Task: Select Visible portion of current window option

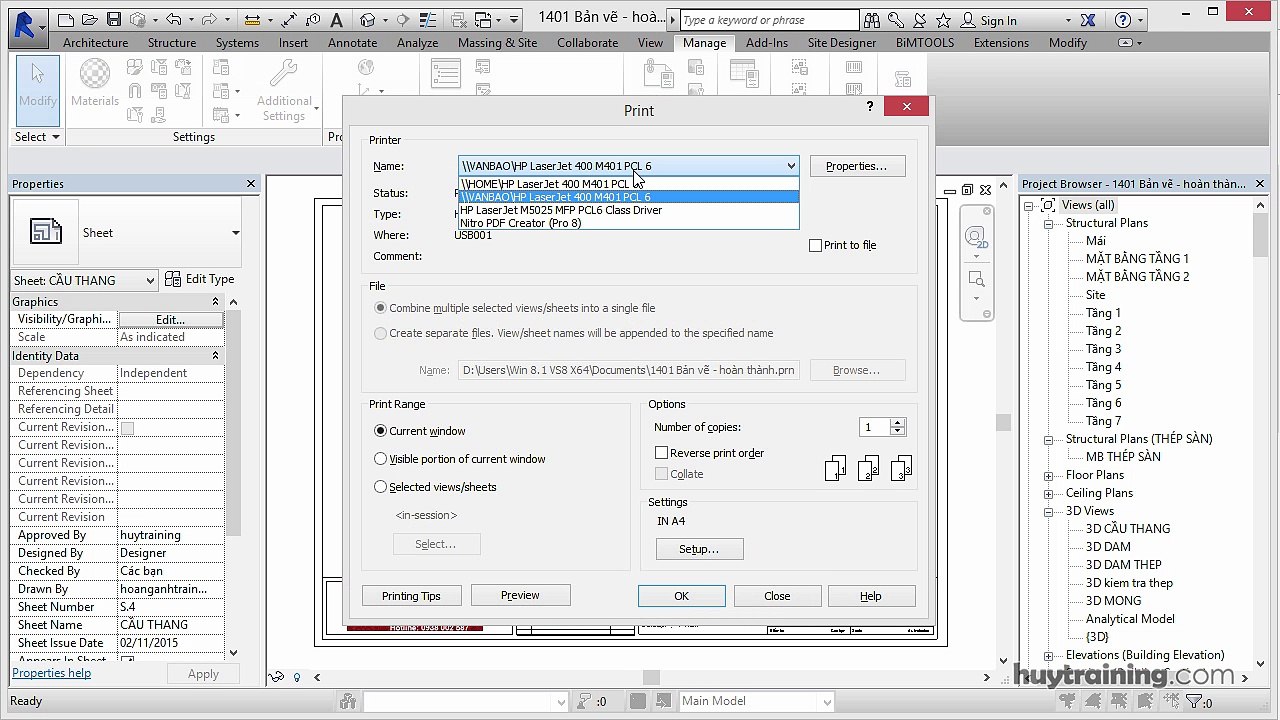Action: tap(380, 459)
